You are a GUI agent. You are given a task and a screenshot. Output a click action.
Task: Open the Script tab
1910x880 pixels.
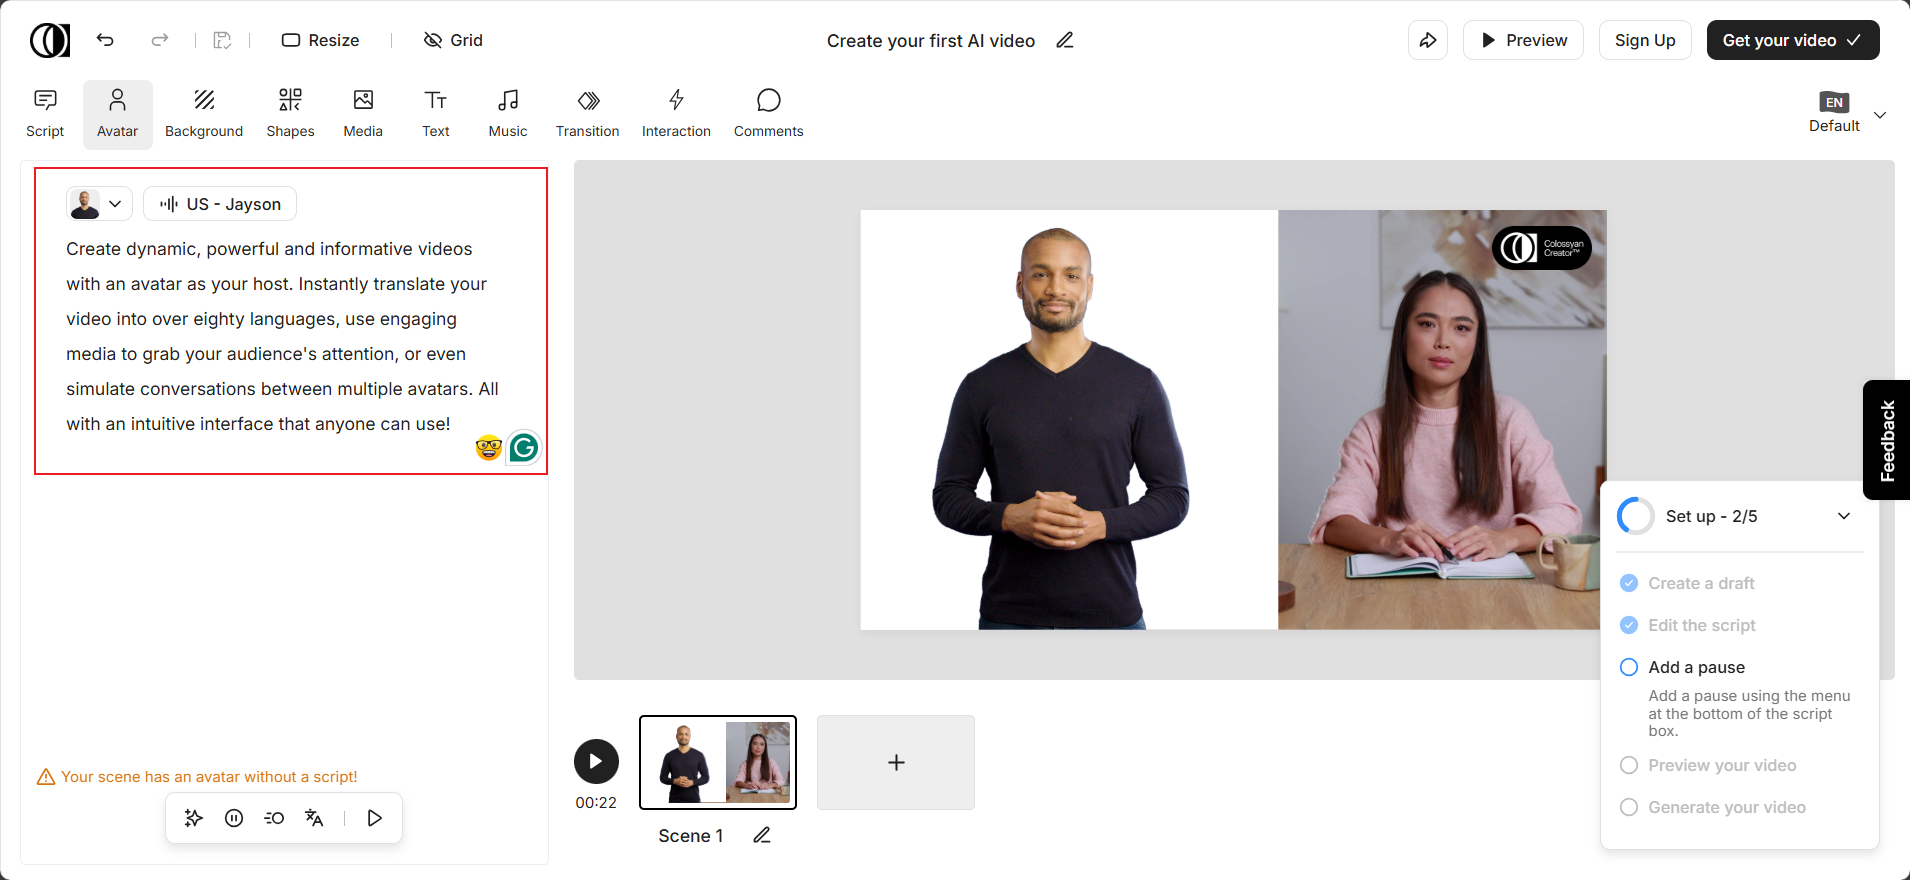click(x=45, y=114)
